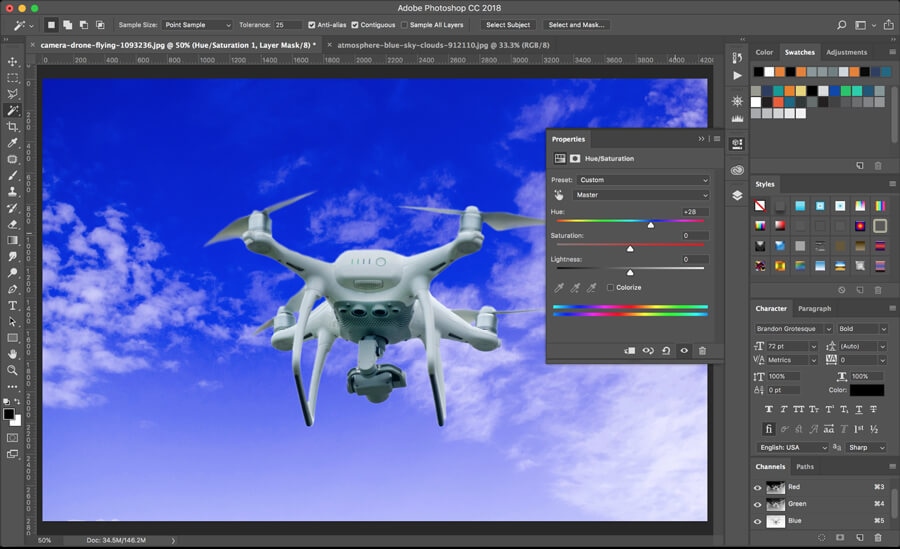Click the Zoom tool in toolbar
The image size is (900, 549).
(12, 370)
